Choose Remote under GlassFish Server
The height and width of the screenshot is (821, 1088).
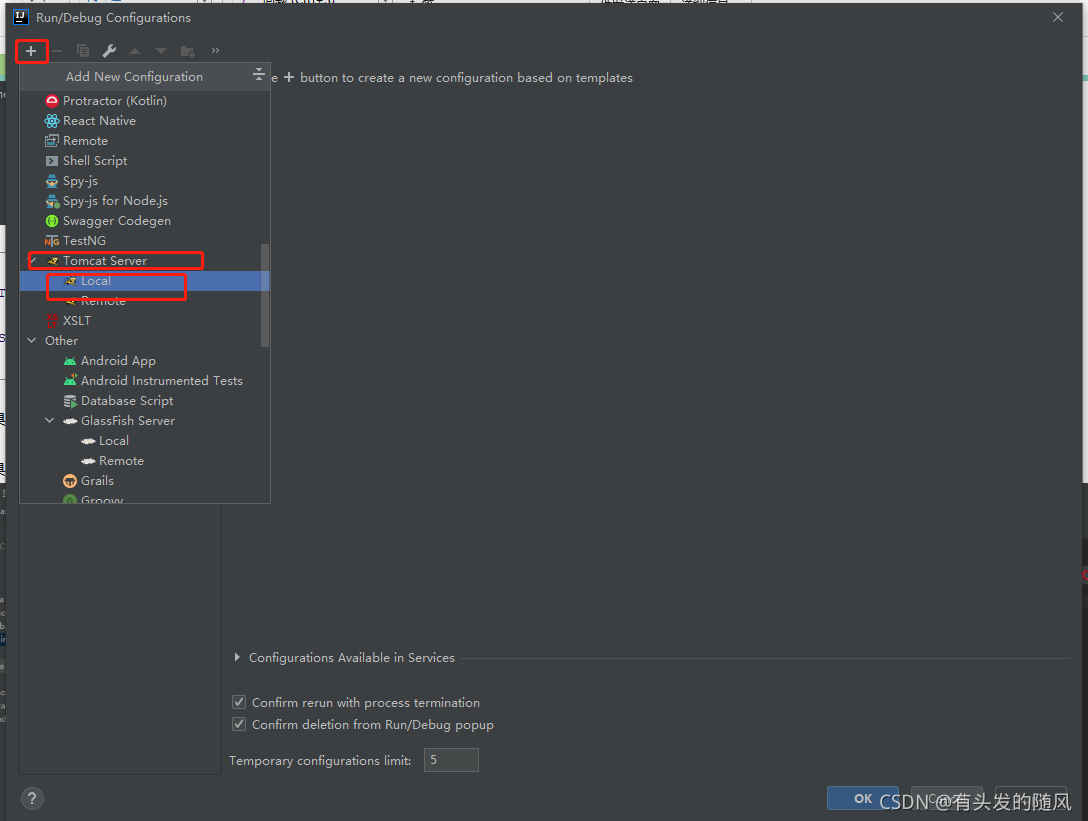tap(144, 461)
